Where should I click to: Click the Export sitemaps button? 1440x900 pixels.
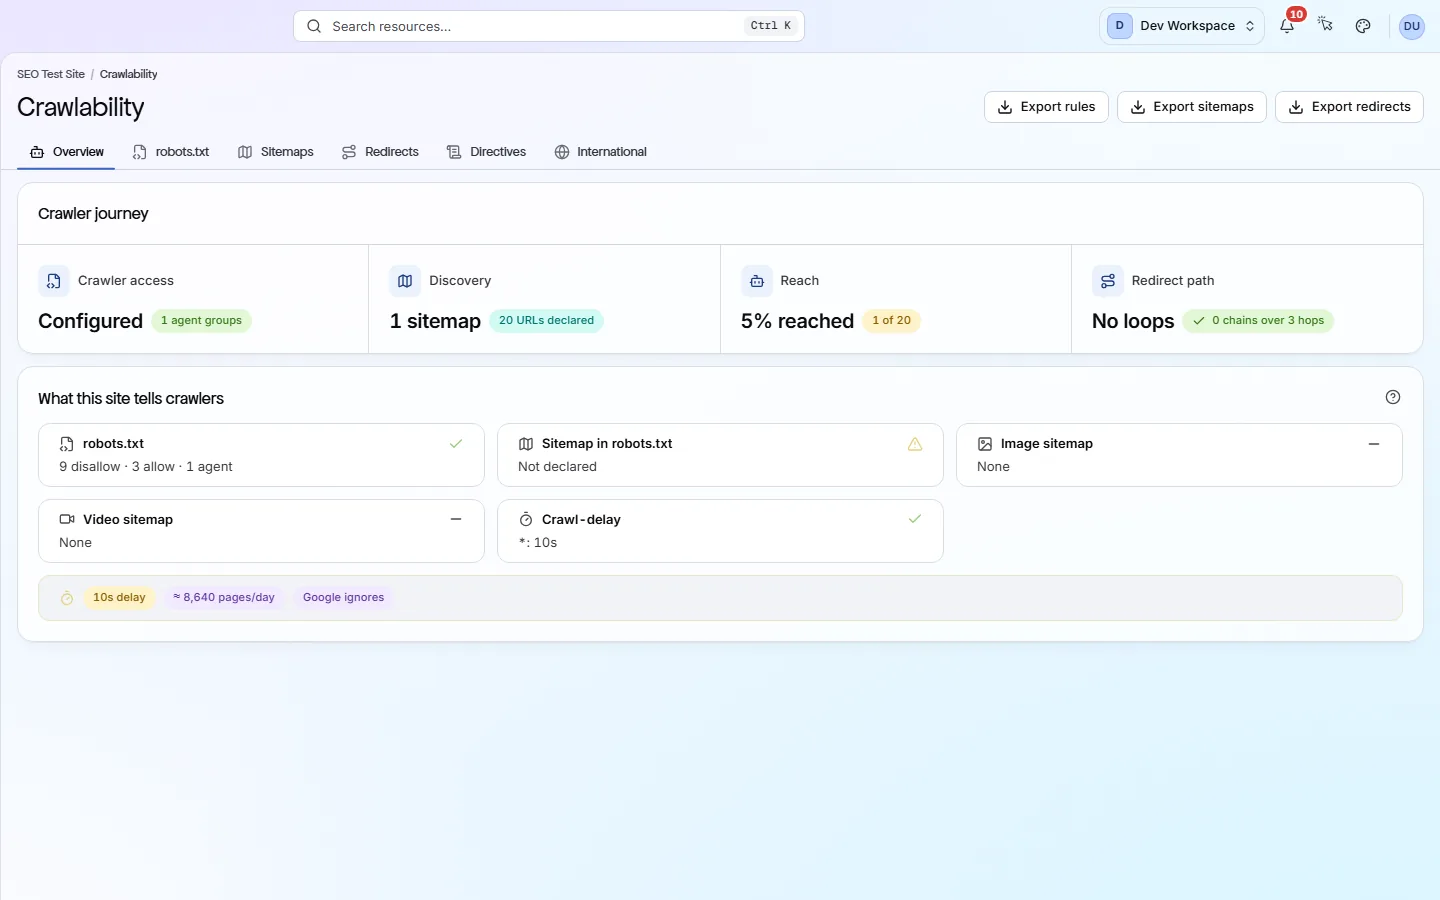pyautogui.click(x=1192, y=107)
